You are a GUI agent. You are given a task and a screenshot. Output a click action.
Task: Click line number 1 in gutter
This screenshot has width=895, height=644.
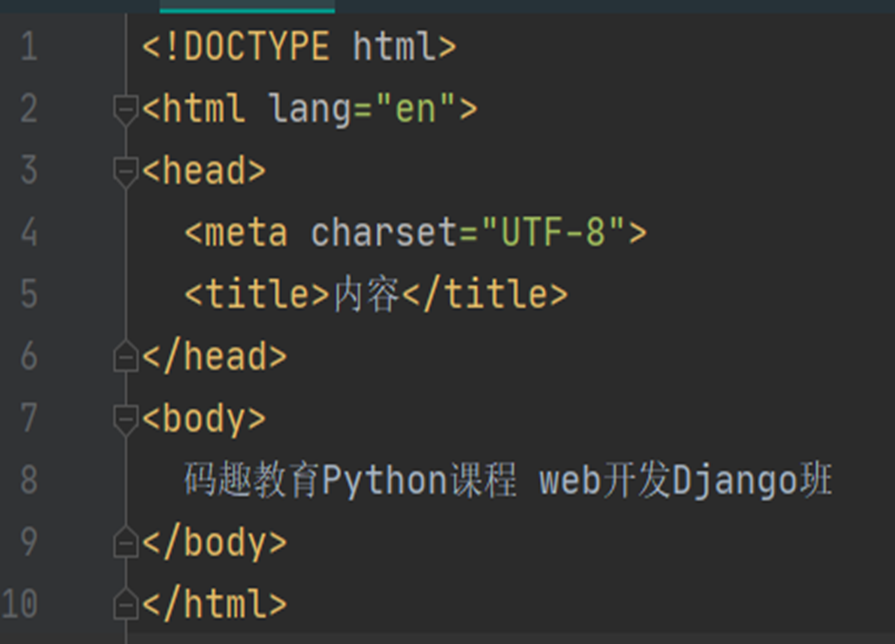click(29, 47)
